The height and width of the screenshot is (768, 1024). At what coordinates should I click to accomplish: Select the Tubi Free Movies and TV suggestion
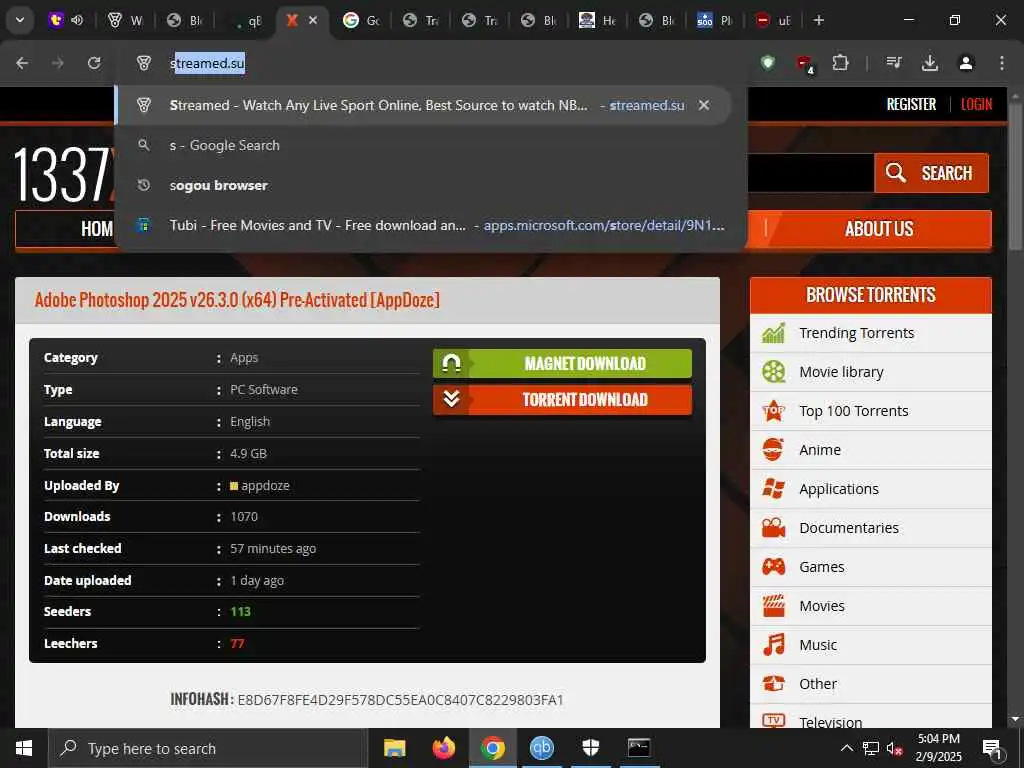tap(423, 225)
